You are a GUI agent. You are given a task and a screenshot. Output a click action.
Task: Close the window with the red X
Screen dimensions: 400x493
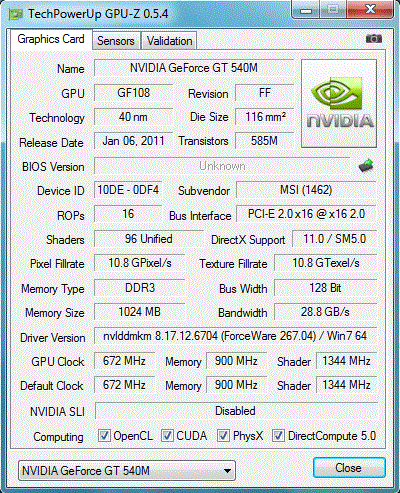(x=370, y=9)
